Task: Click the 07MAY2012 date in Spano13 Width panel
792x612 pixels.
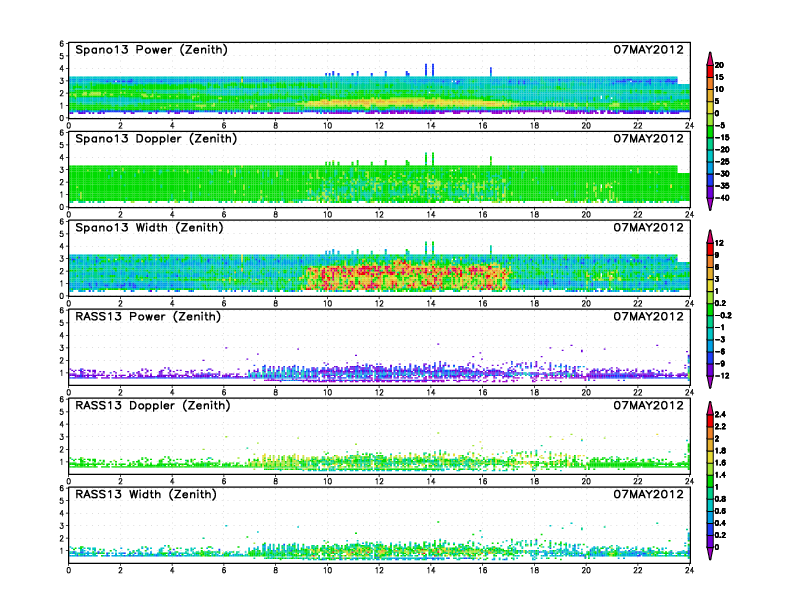Action: (x=648, y=228)
